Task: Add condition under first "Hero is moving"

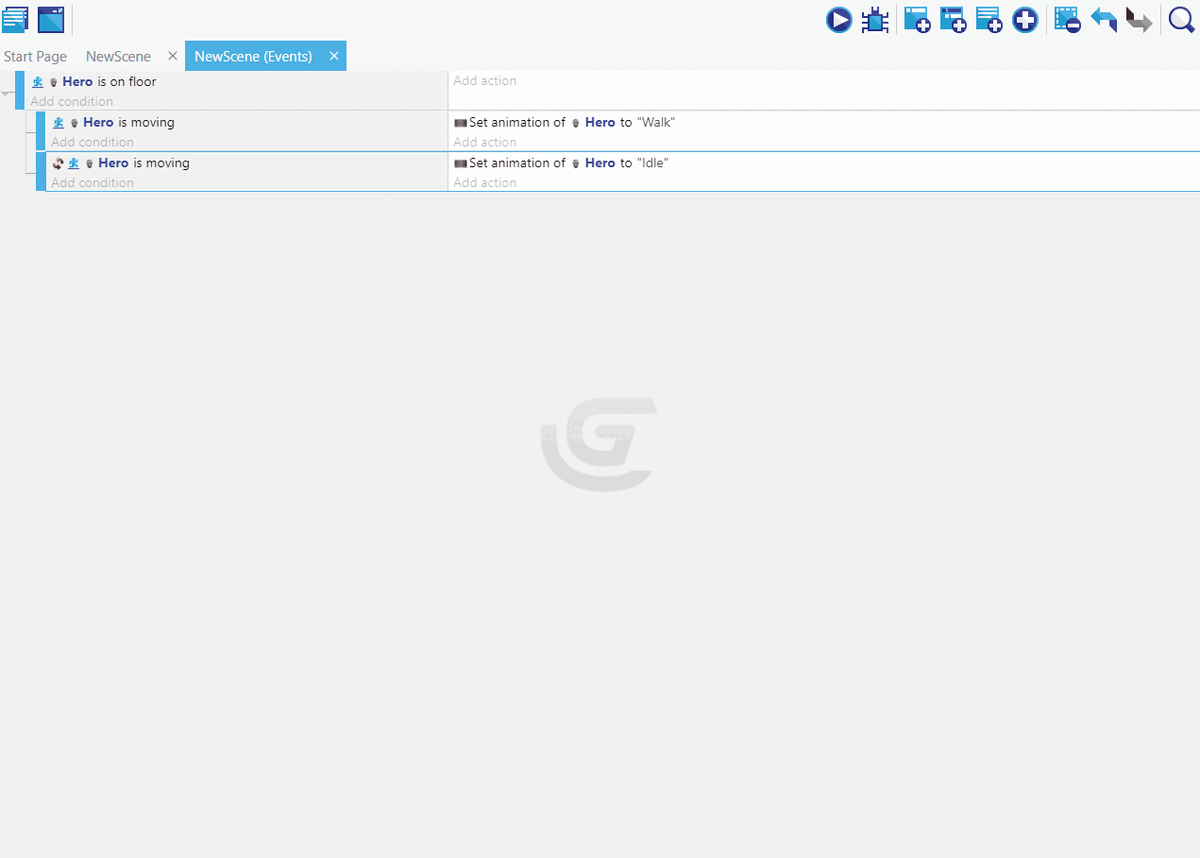Action: [x=92, y=142]
